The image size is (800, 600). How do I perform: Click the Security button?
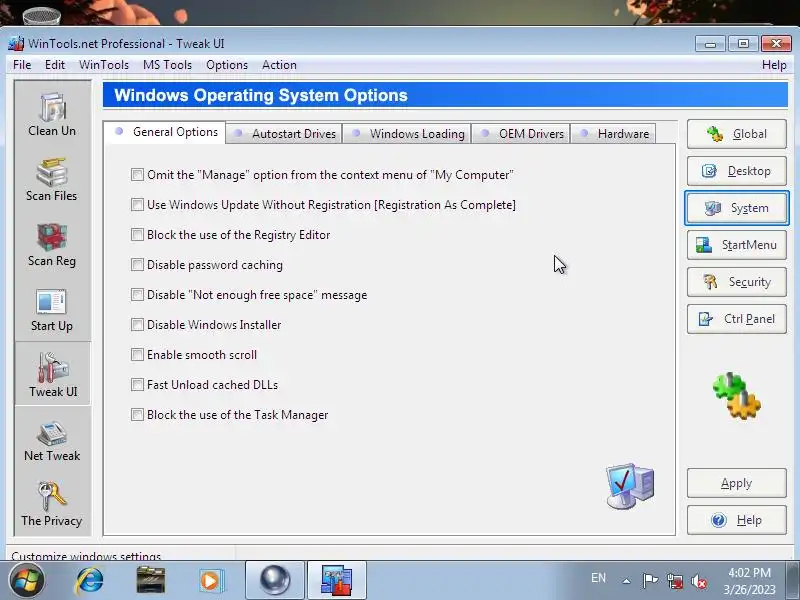click(x=737, y=282)
